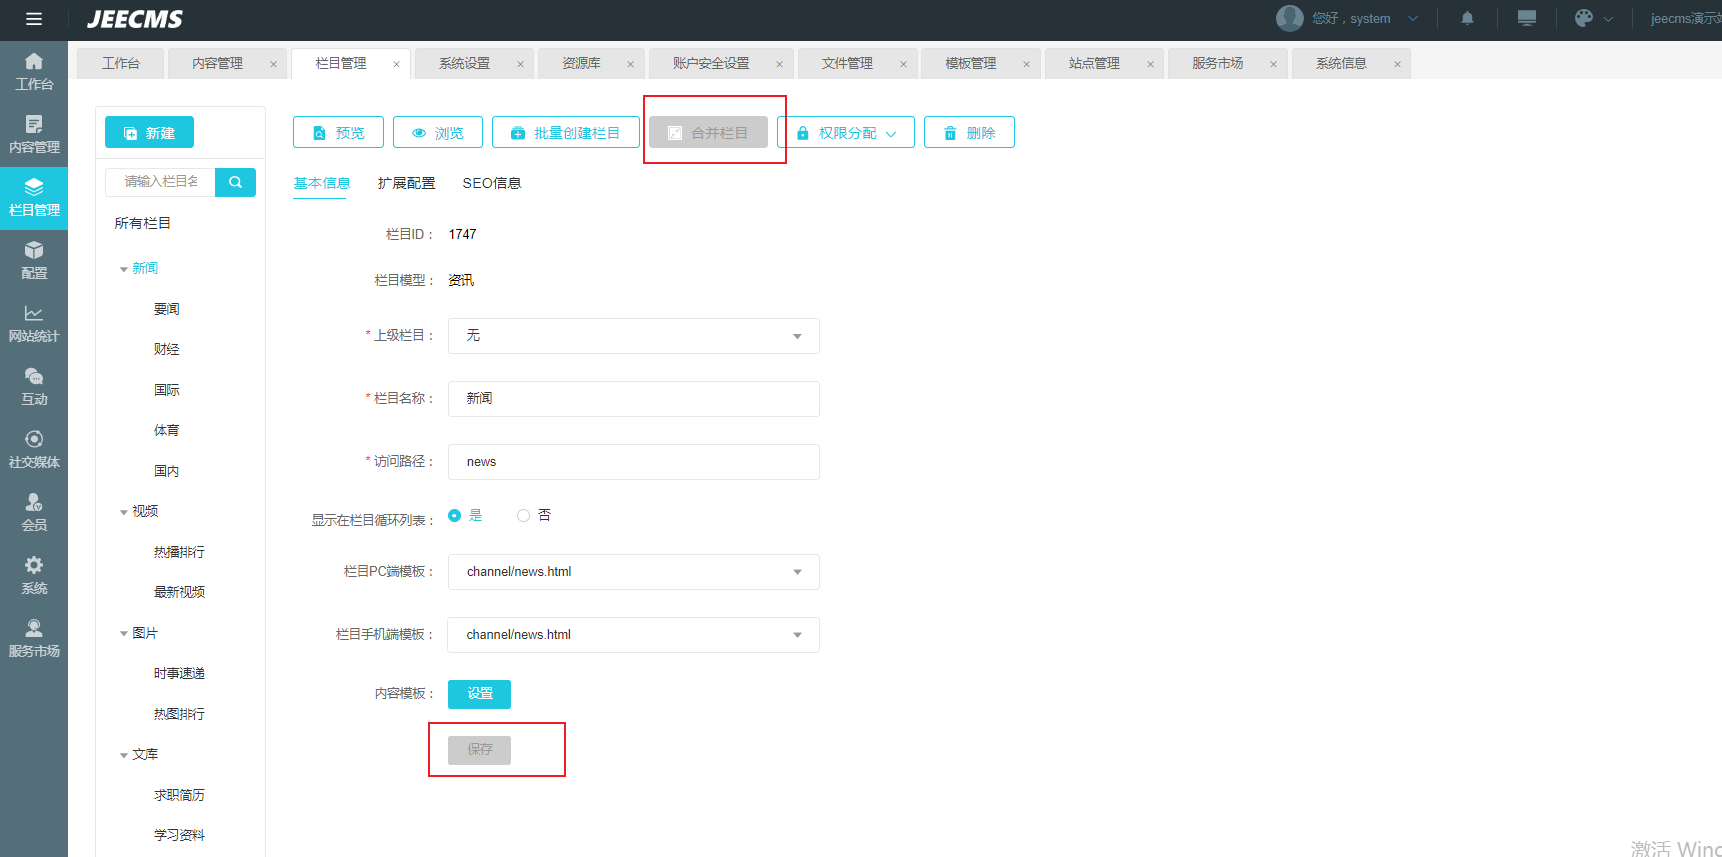Image resolution: width=1722 pixels, height=857 pixels.
Task: Open the 工作台 sidebar home icon
Action: tap(34, 61)
